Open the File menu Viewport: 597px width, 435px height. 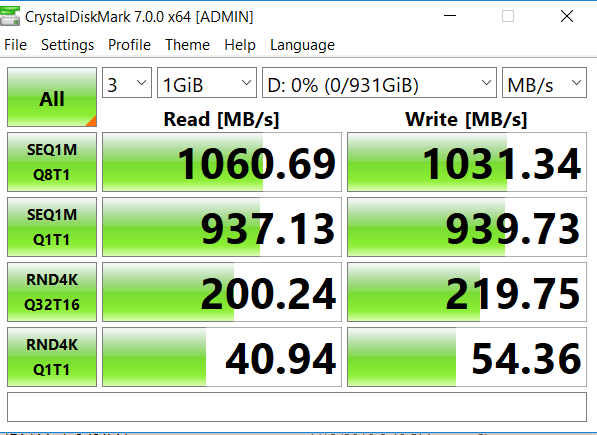pyautogui.click(x=15, y=45)
